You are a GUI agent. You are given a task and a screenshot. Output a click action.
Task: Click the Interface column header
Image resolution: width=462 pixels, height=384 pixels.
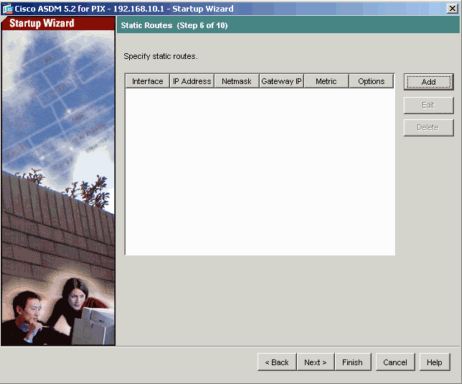pyautogui.click(x=147, y=81)
